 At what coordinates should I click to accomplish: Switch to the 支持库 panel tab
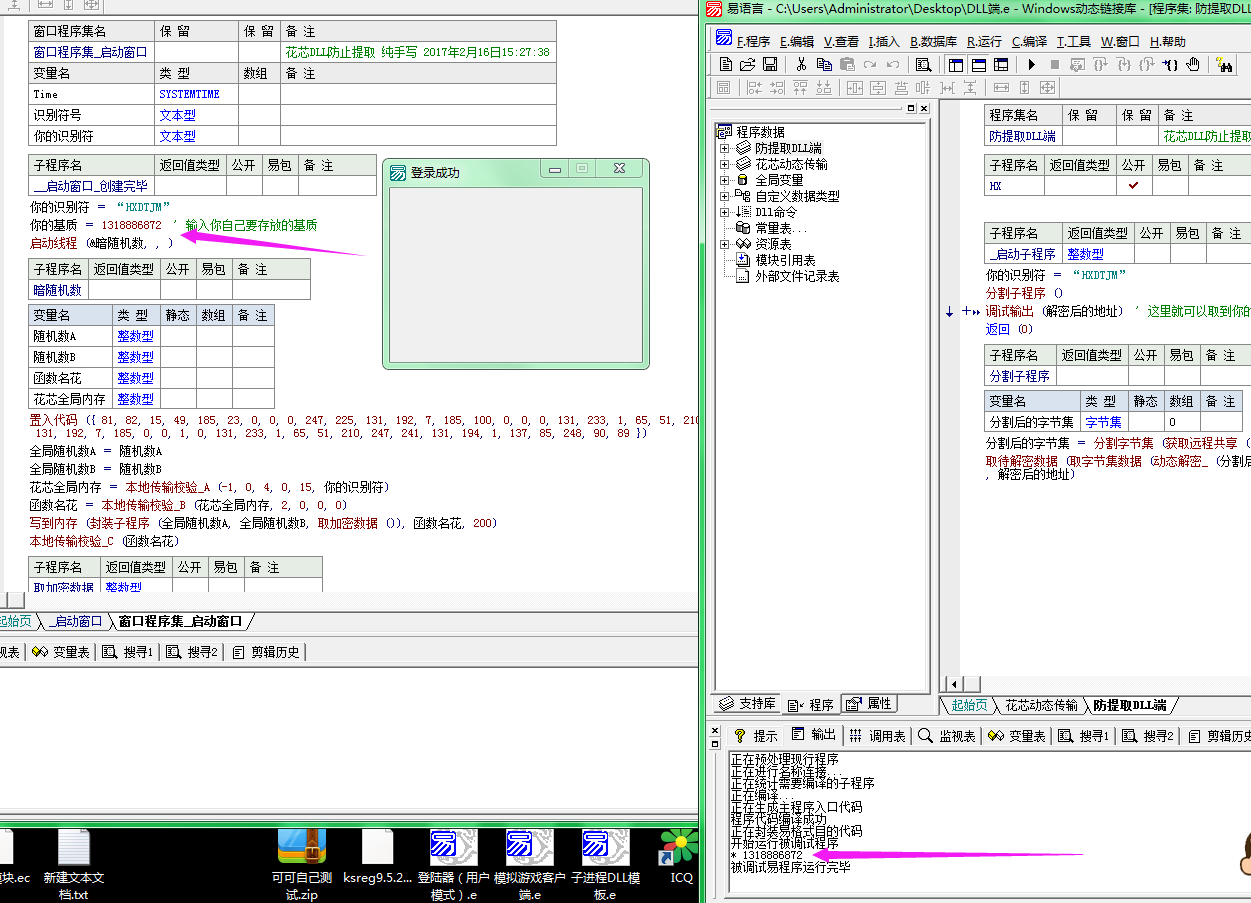[x=747, y=704]
